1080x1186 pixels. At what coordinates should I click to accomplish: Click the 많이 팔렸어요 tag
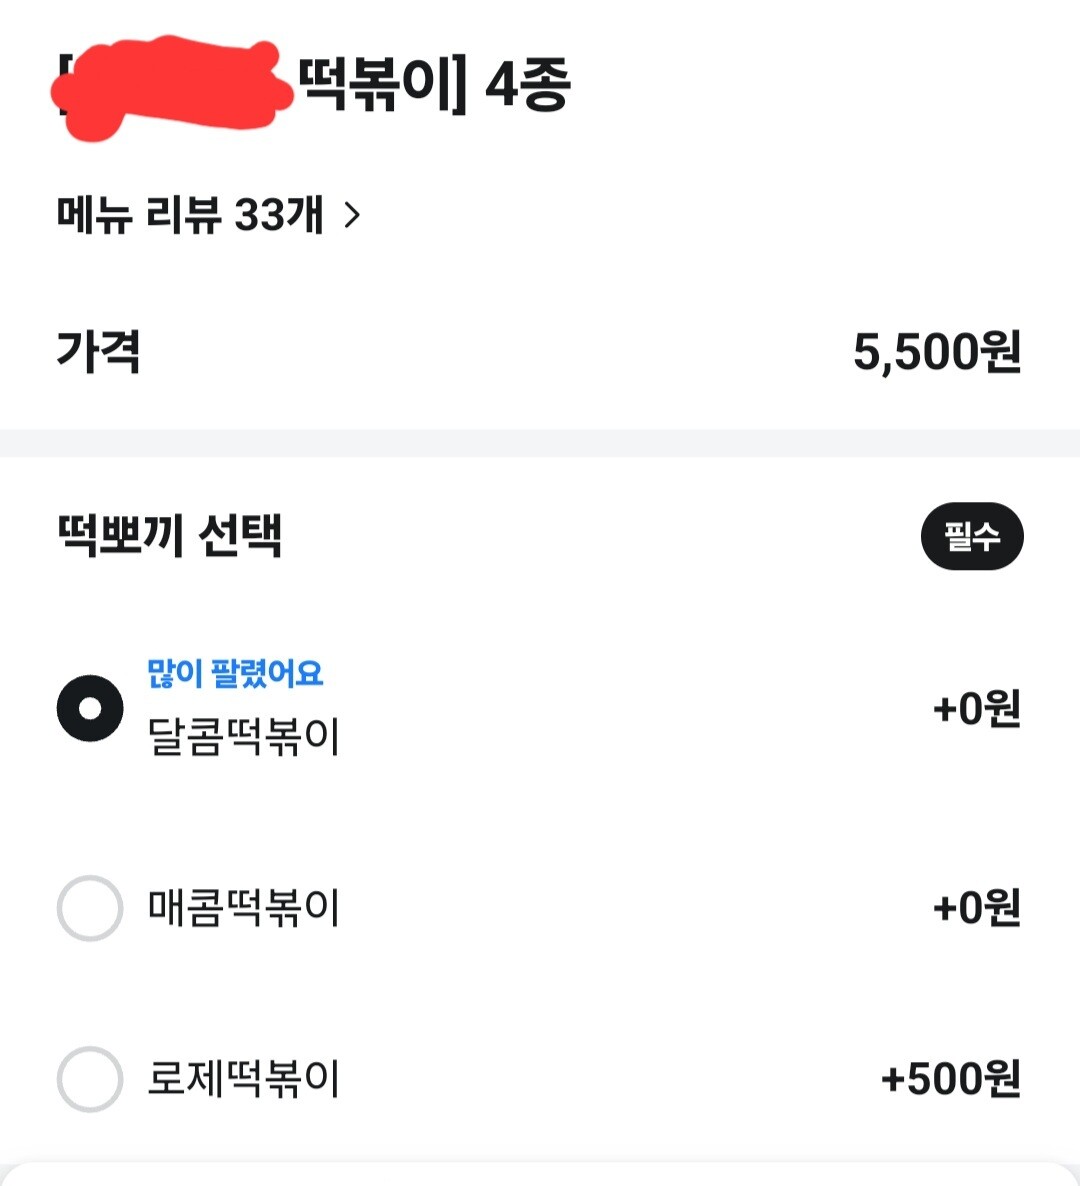click(x=235, y=673)
